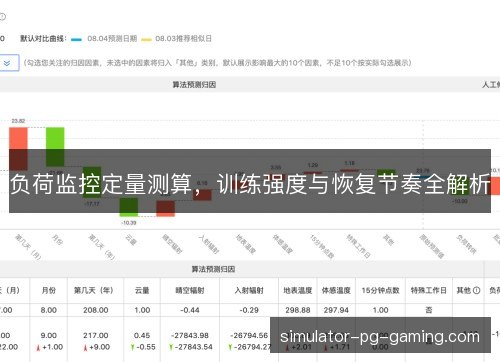Viewport: 500px width, 362px height.
Task: Click the -27843.54 difference value
Action: pos(194,347)
